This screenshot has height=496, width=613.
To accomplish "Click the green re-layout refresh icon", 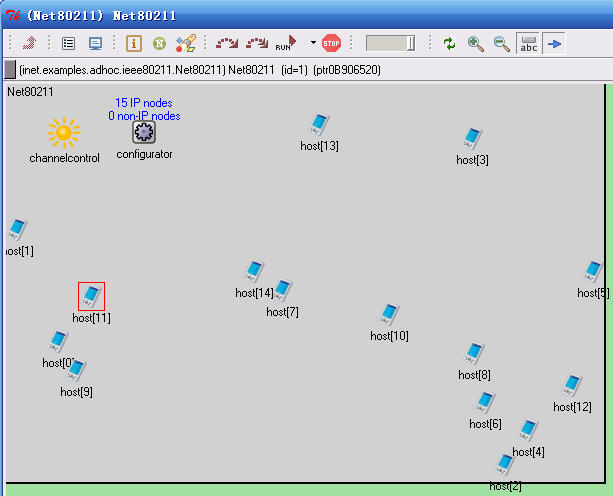I will pyautogui.click(x=450, y=43).
